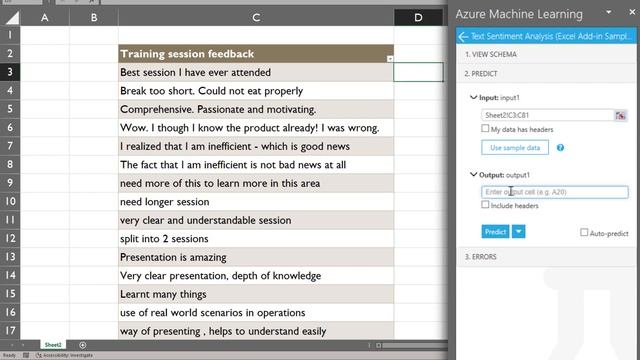Add a new sheet with plus icon
Viewport: 640px width, 360px height.
click(82, 345)
